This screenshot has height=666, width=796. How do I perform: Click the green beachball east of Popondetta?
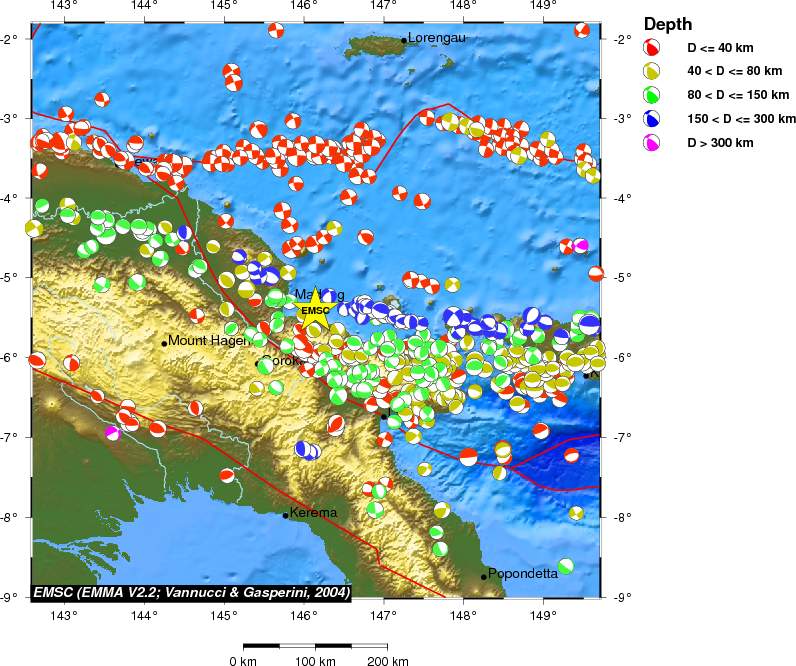(566, 566)
